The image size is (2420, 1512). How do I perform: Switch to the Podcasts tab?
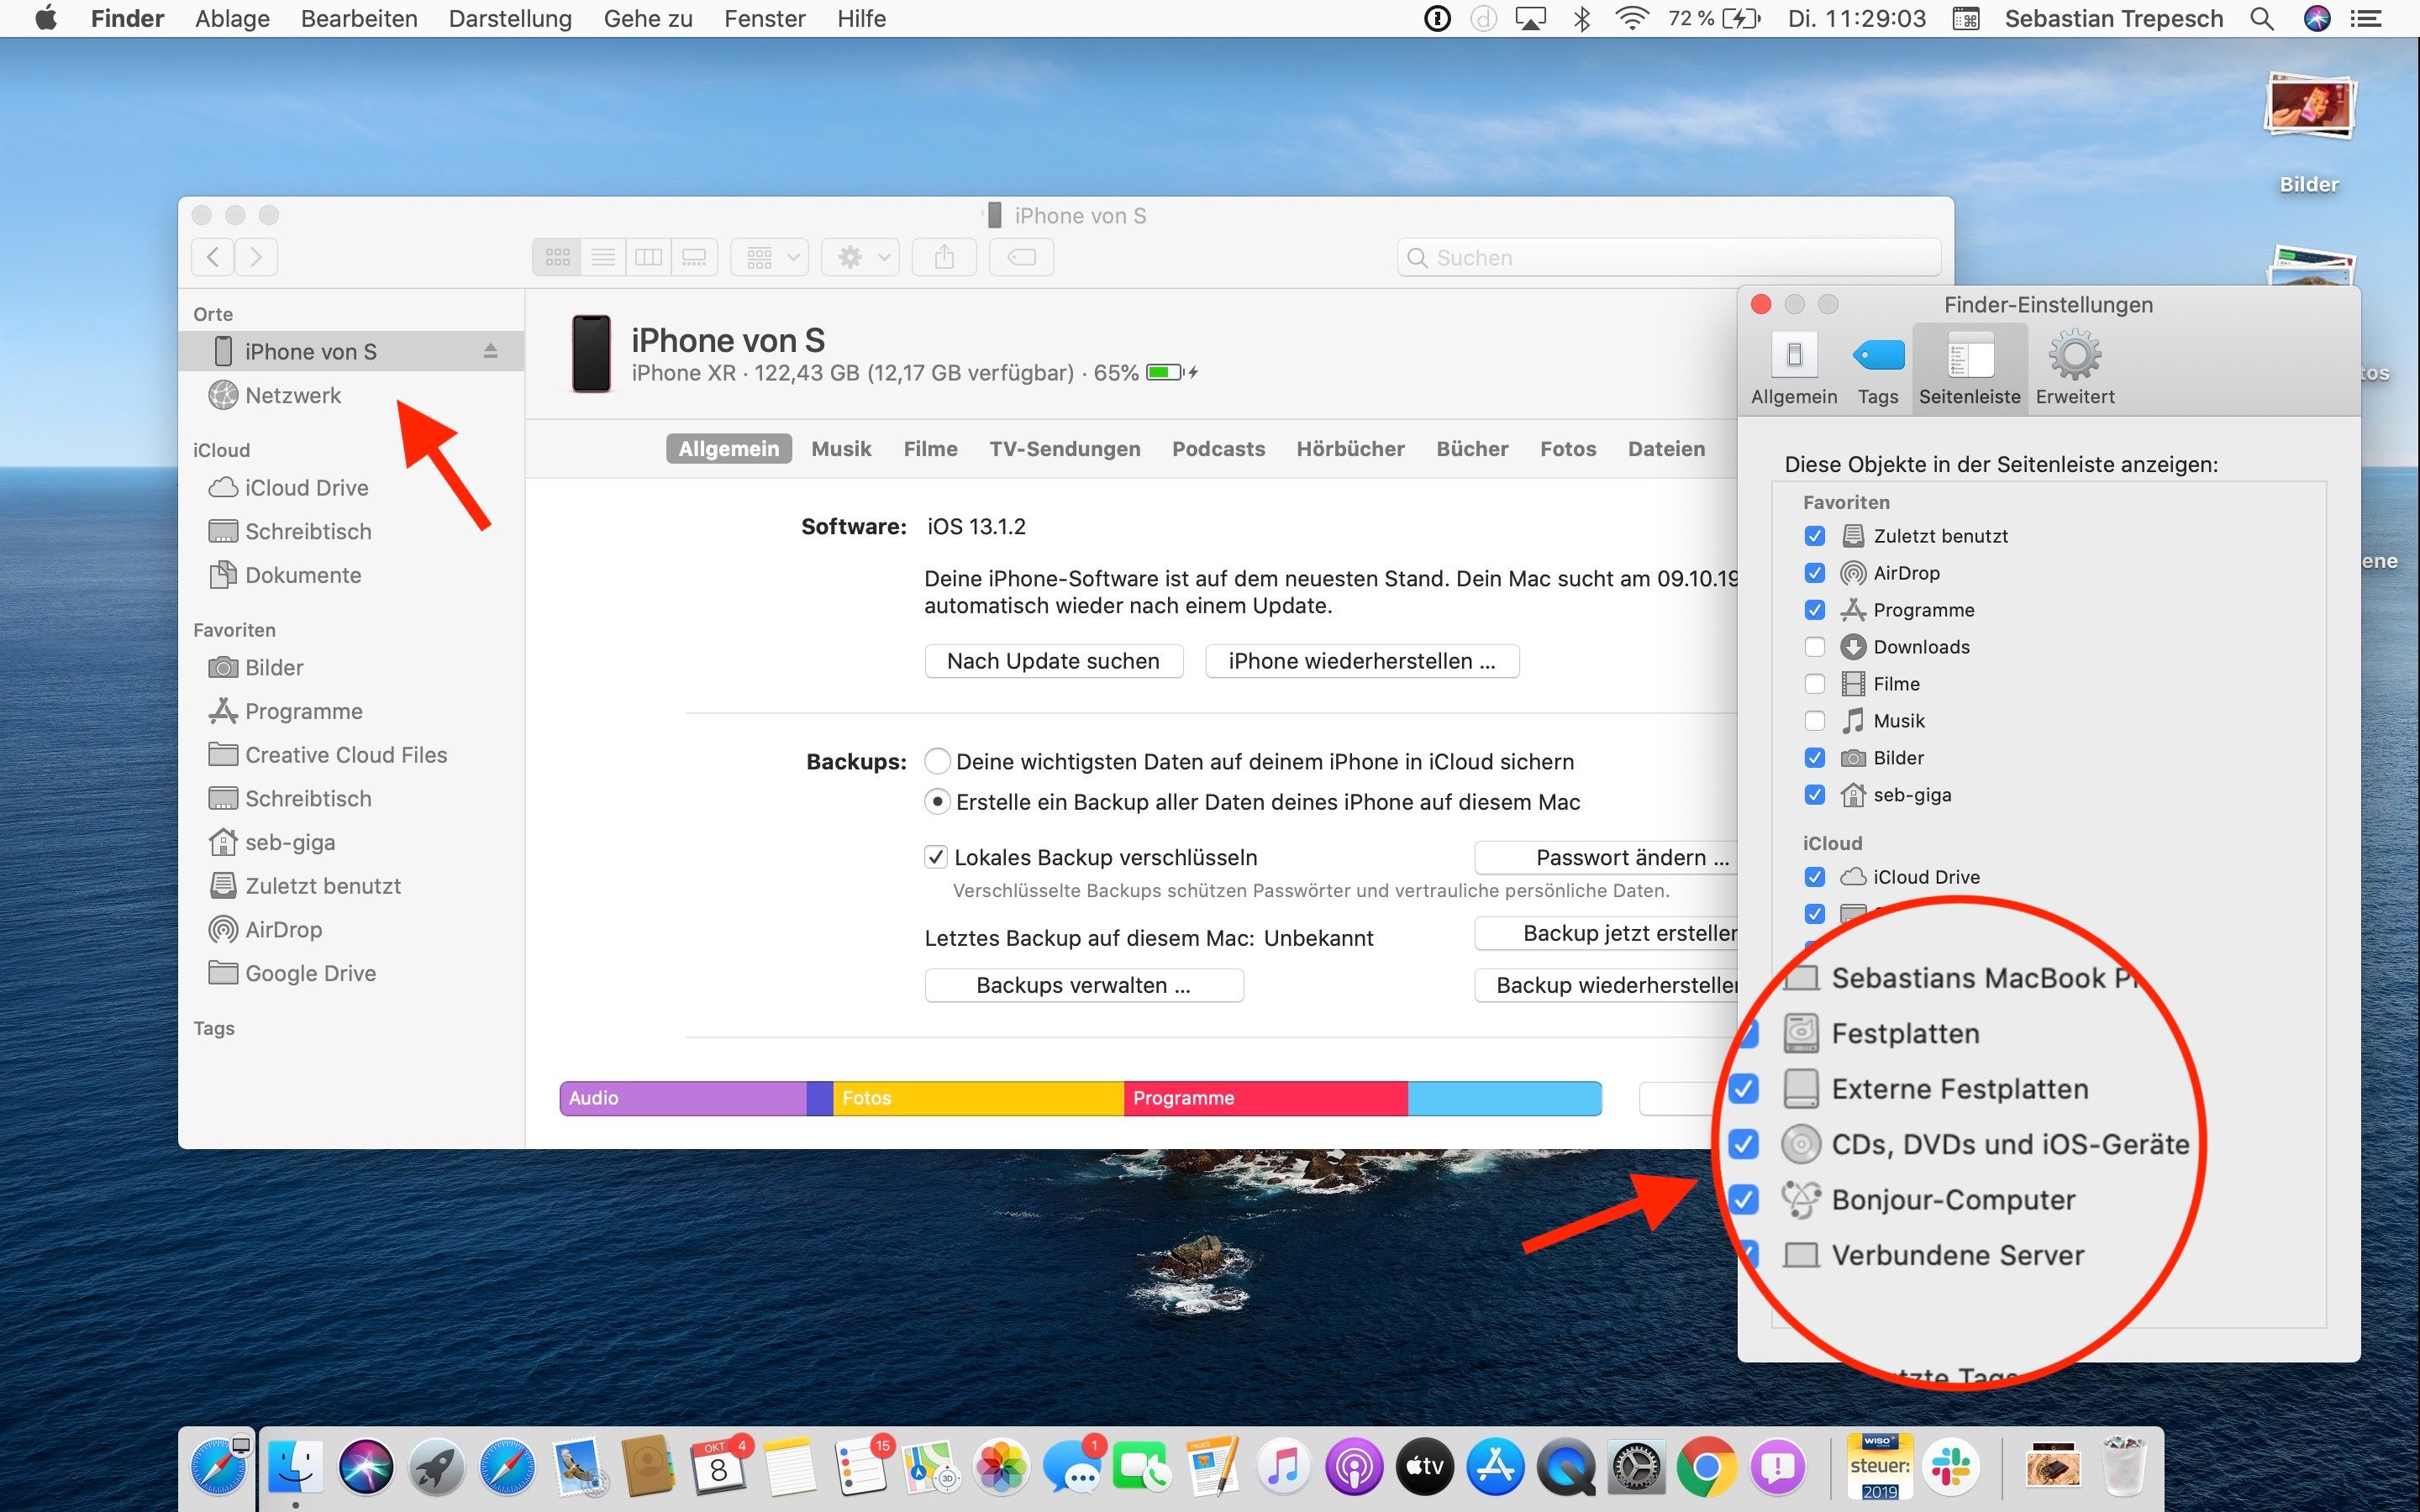[1218, 449]
